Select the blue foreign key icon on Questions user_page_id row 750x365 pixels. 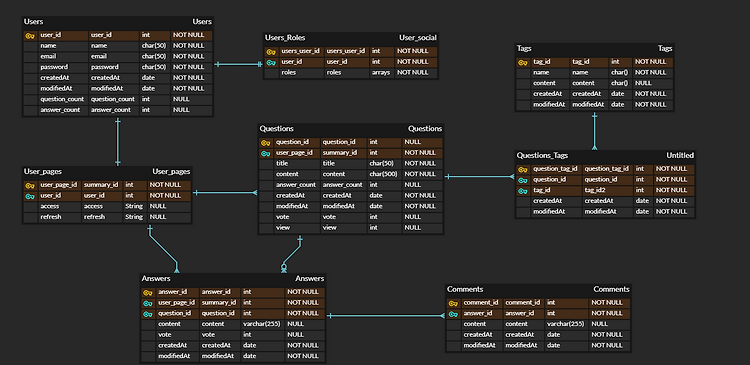tap(265, 154)
